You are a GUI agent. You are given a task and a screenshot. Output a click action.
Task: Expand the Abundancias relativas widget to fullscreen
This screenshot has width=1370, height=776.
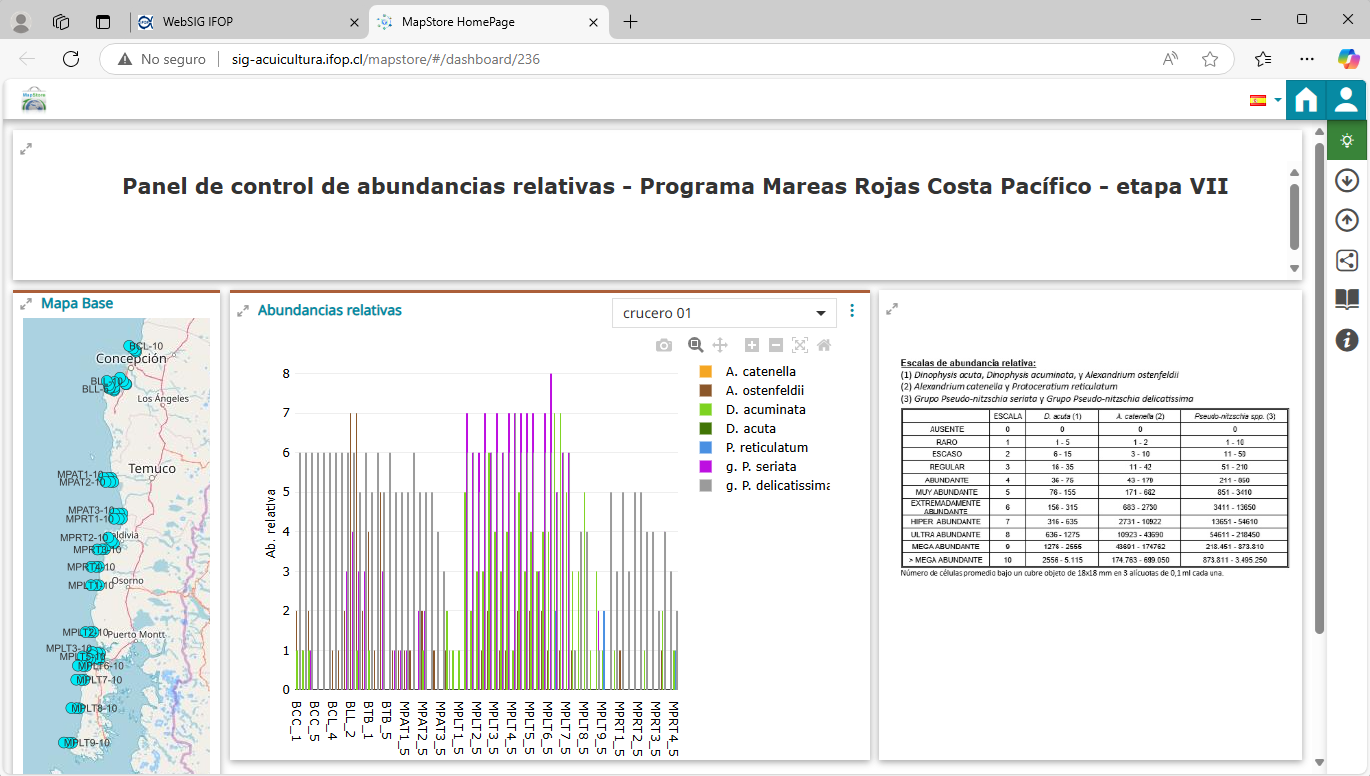point(243,310)
